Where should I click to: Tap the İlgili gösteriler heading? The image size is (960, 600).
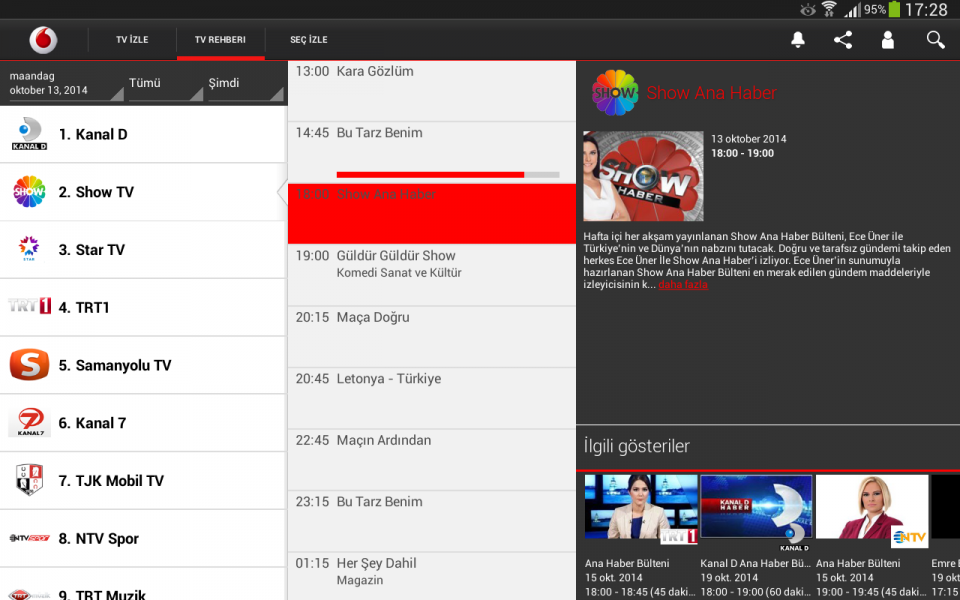[x=637, y=446]
